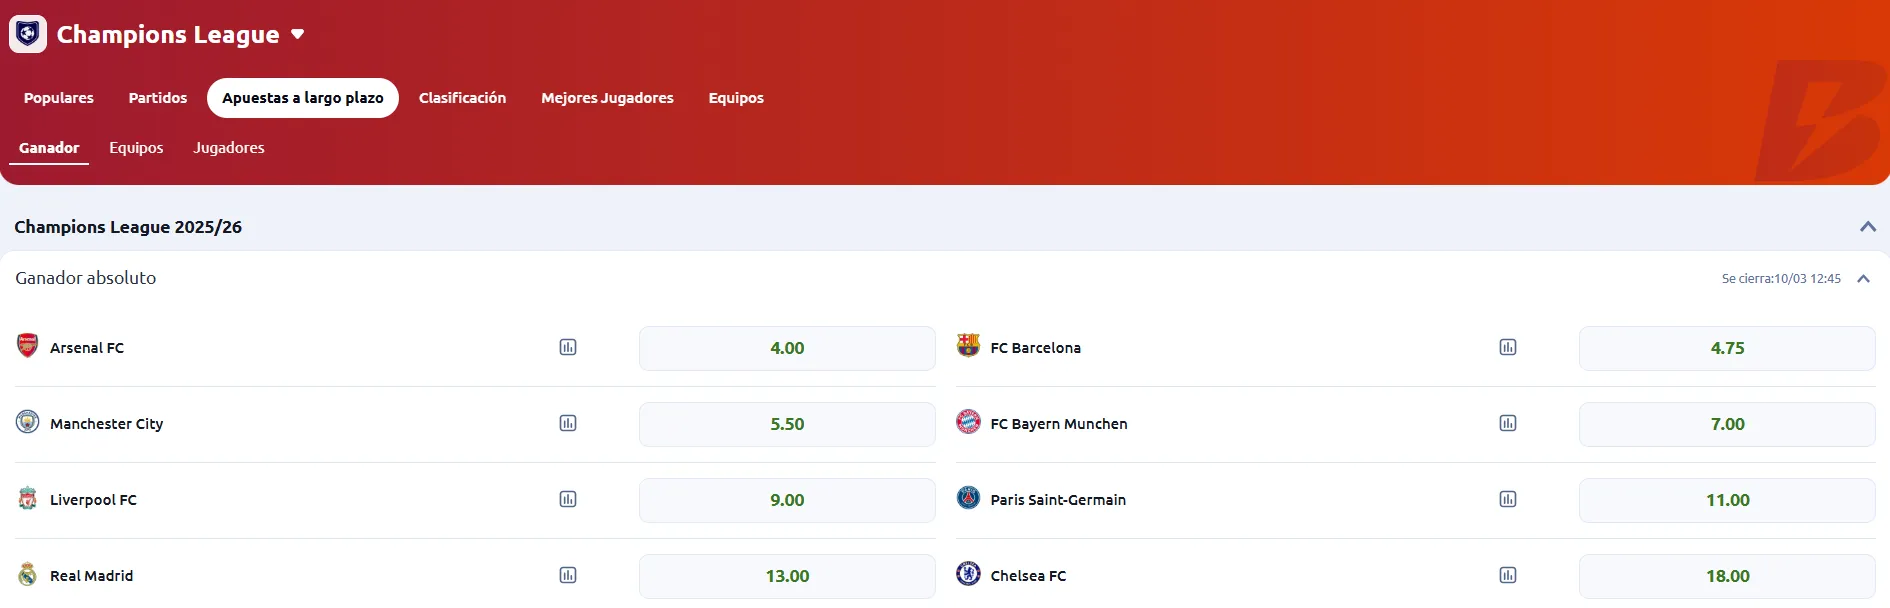Bet on Arsenal FC at 4.00 odds
The height and width of the screenshot is (608, 1890).
pyautogui.click(x=787, y=348)
